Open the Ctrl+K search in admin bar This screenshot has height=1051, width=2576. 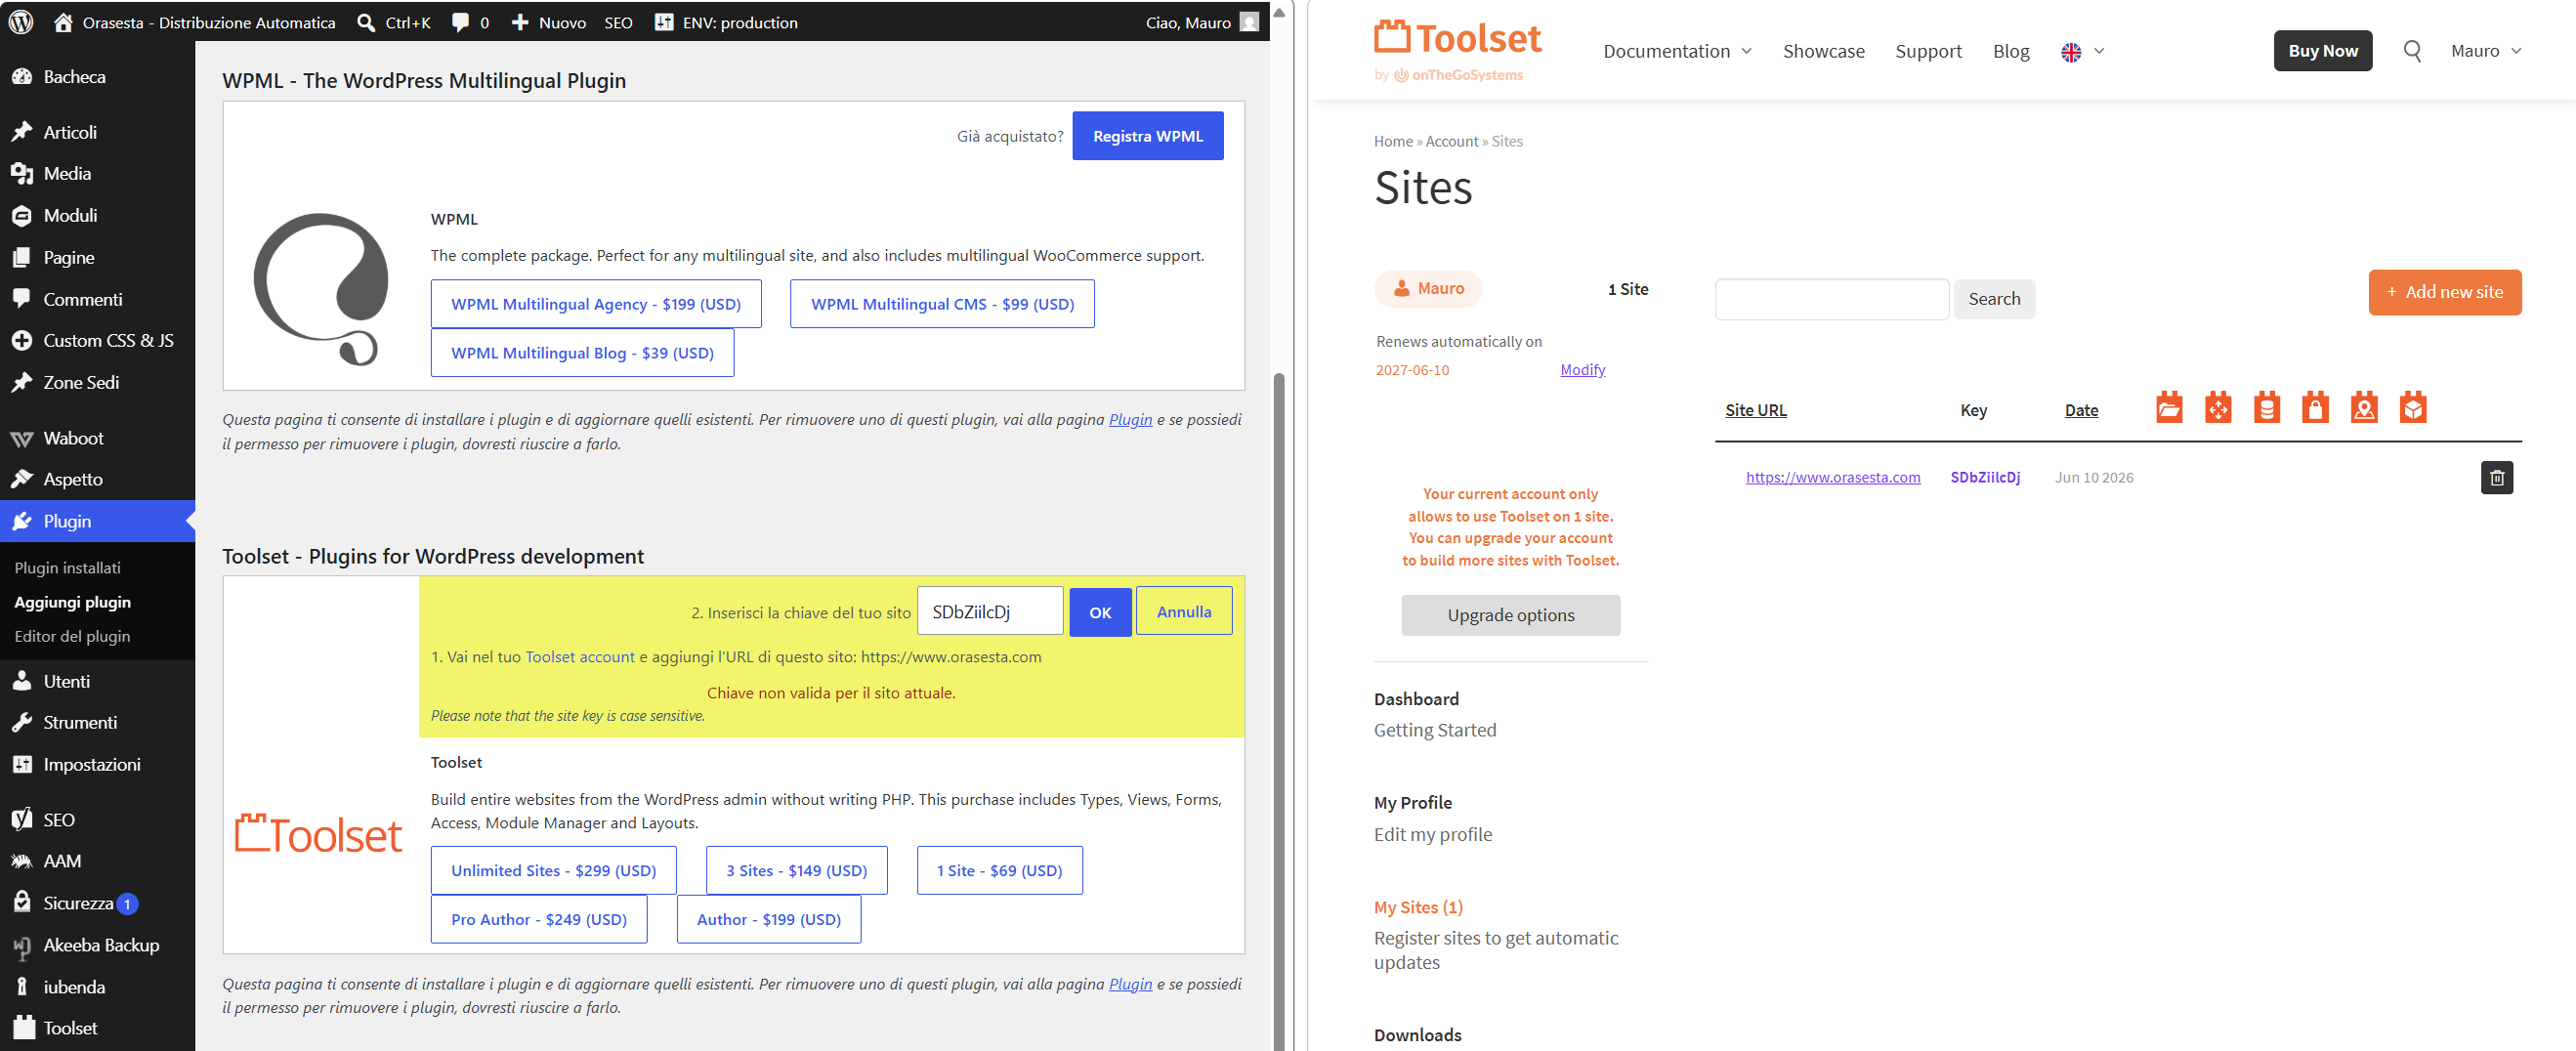click(x=394, y=22)
